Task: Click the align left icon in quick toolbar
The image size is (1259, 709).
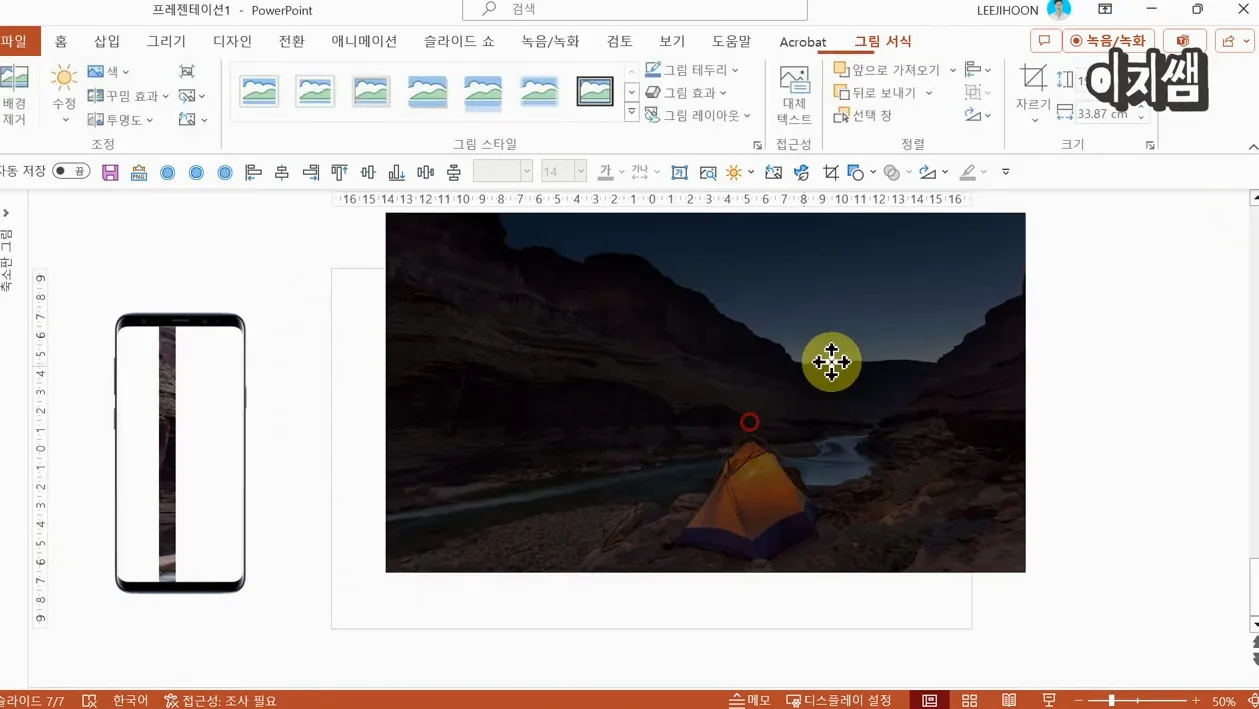Action: [253, 172]
